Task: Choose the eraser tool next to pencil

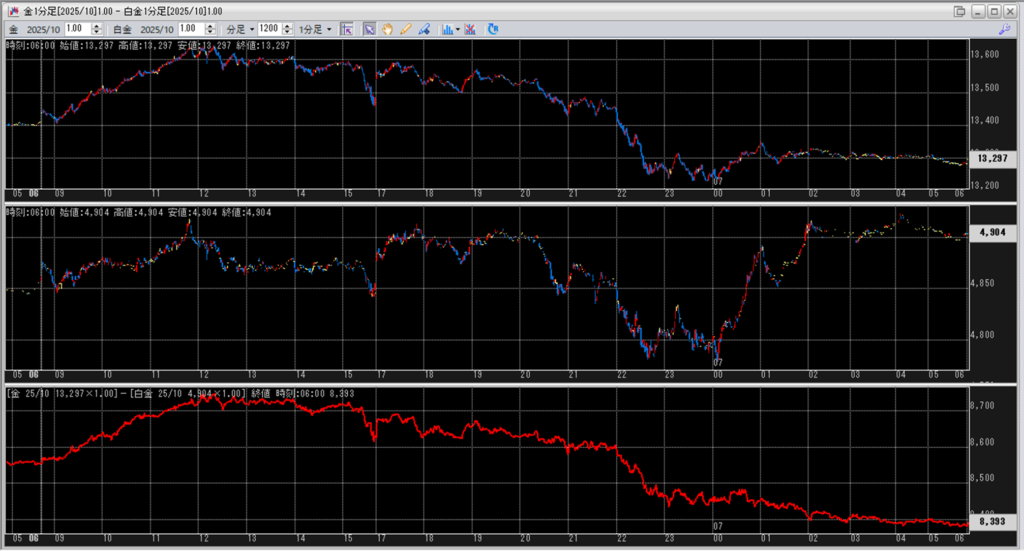Action: [424, 29]
